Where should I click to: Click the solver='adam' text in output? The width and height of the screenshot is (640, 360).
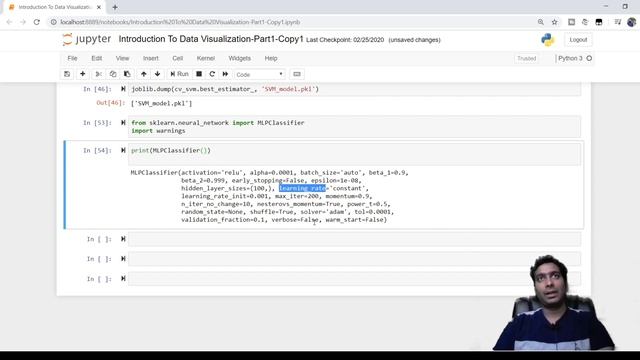tap(325, 212)
